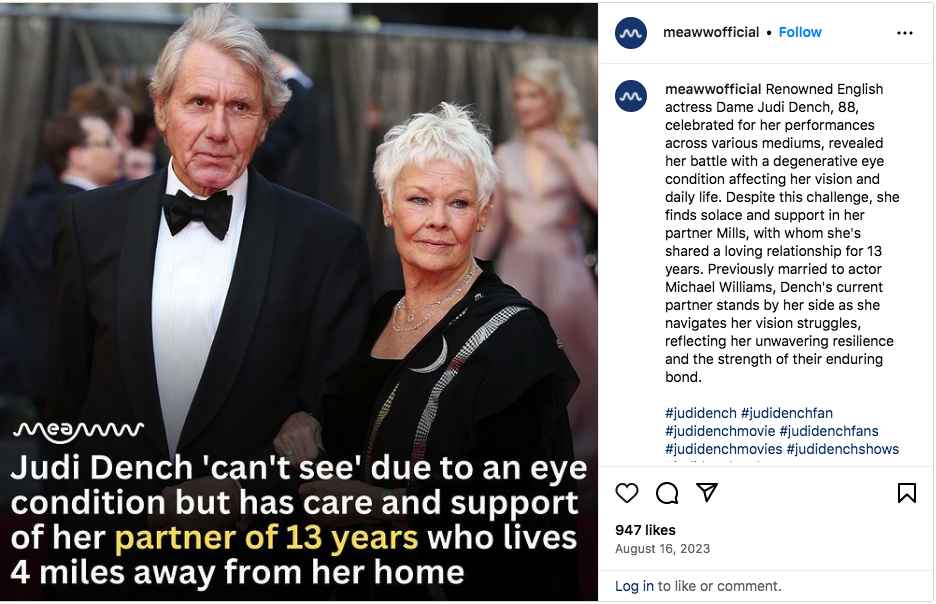Click the meawwofficial avatar beside the caption
Screen dimensions: 936x604
(x=631, y=96)
